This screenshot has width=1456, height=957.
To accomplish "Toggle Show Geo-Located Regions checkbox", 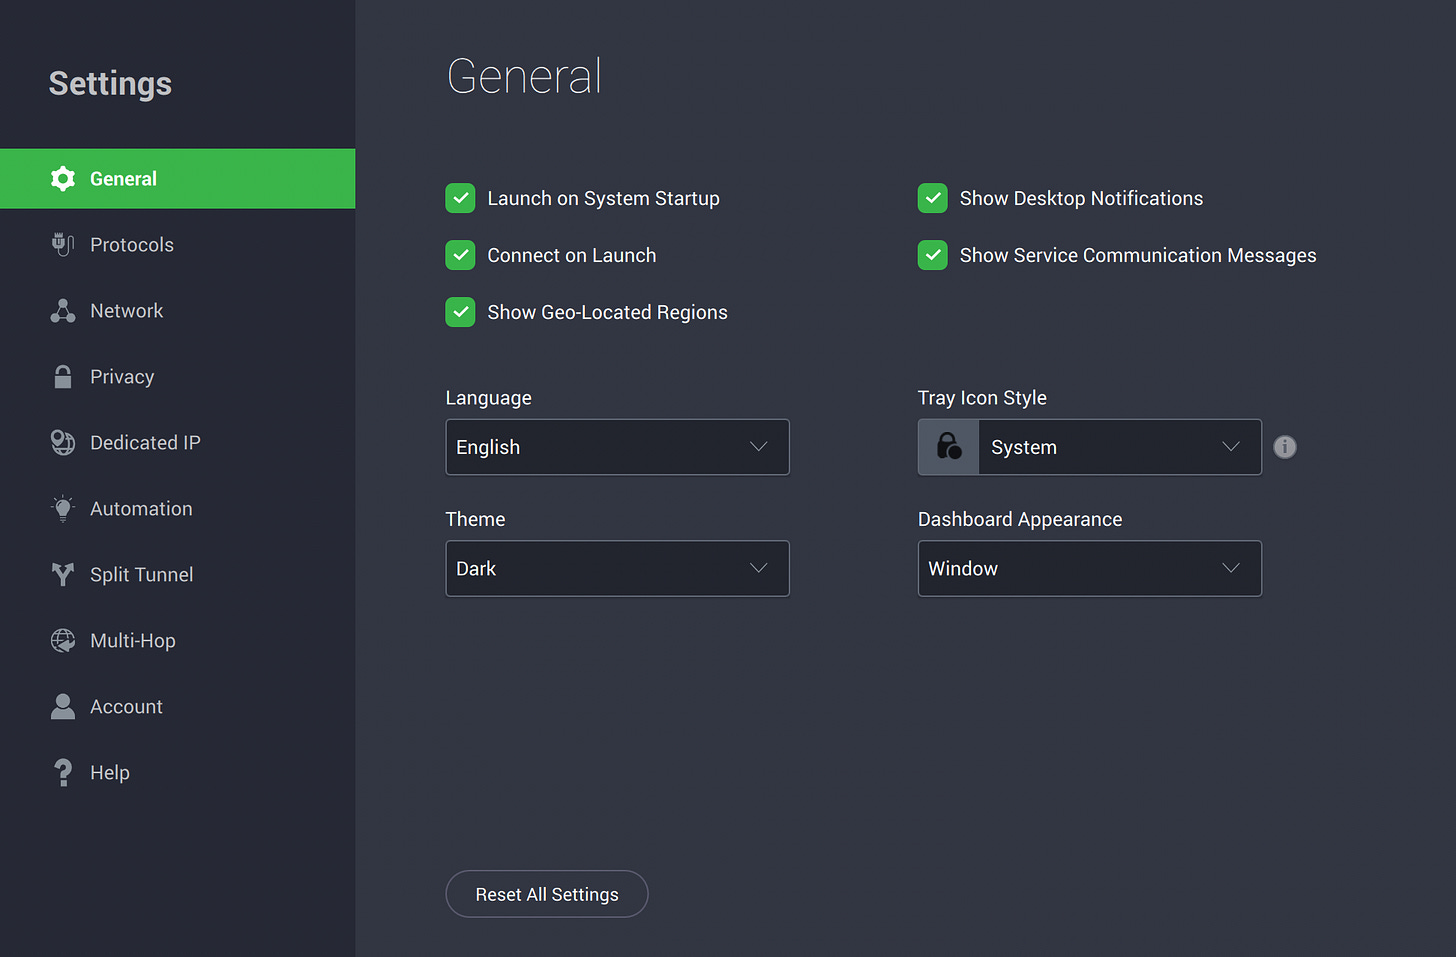I will pyautogui.click(x=460, y=312).
